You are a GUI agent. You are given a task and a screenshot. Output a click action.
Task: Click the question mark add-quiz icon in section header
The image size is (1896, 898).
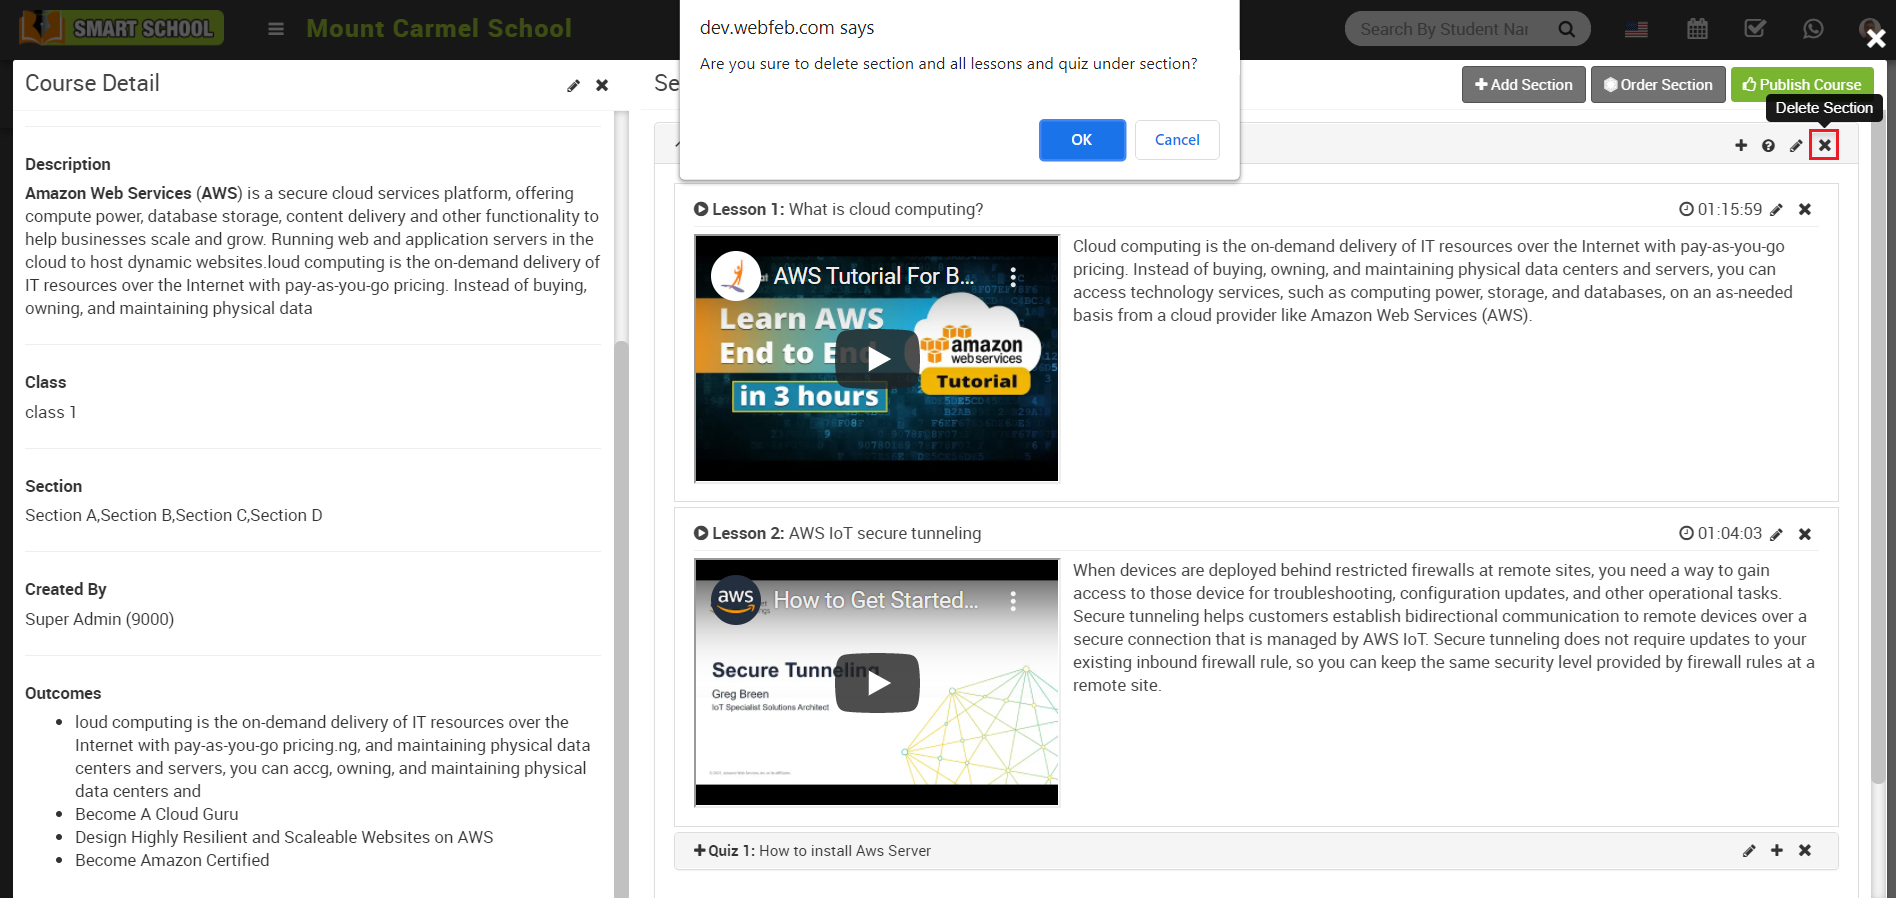click(x=1768, y=146)
